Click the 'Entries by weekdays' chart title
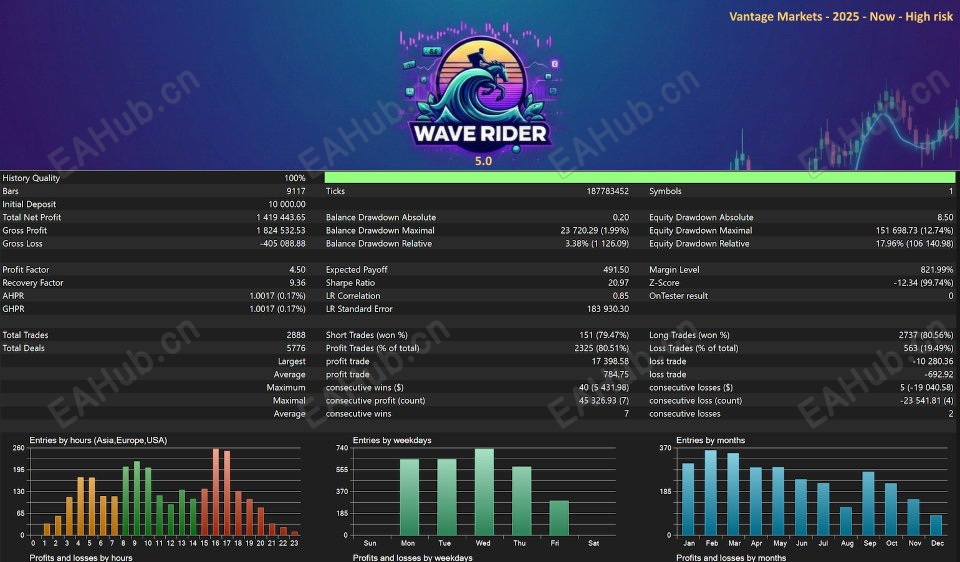 [x=392, y=440]
